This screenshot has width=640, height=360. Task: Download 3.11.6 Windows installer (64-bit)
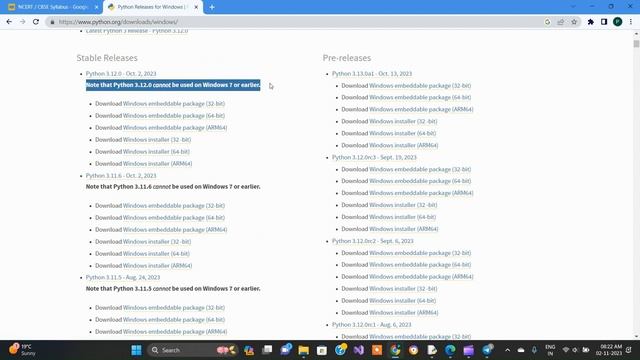coord(156,253)
